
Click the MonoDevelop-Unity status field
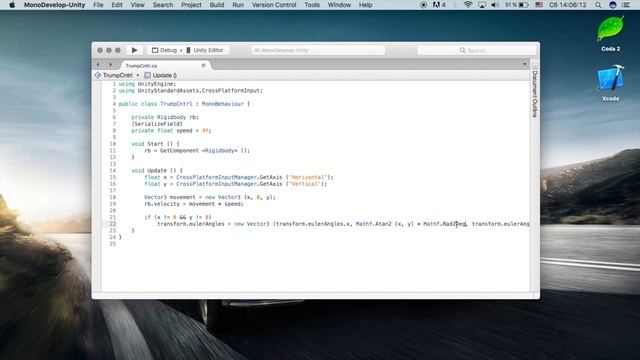(318, 50)
